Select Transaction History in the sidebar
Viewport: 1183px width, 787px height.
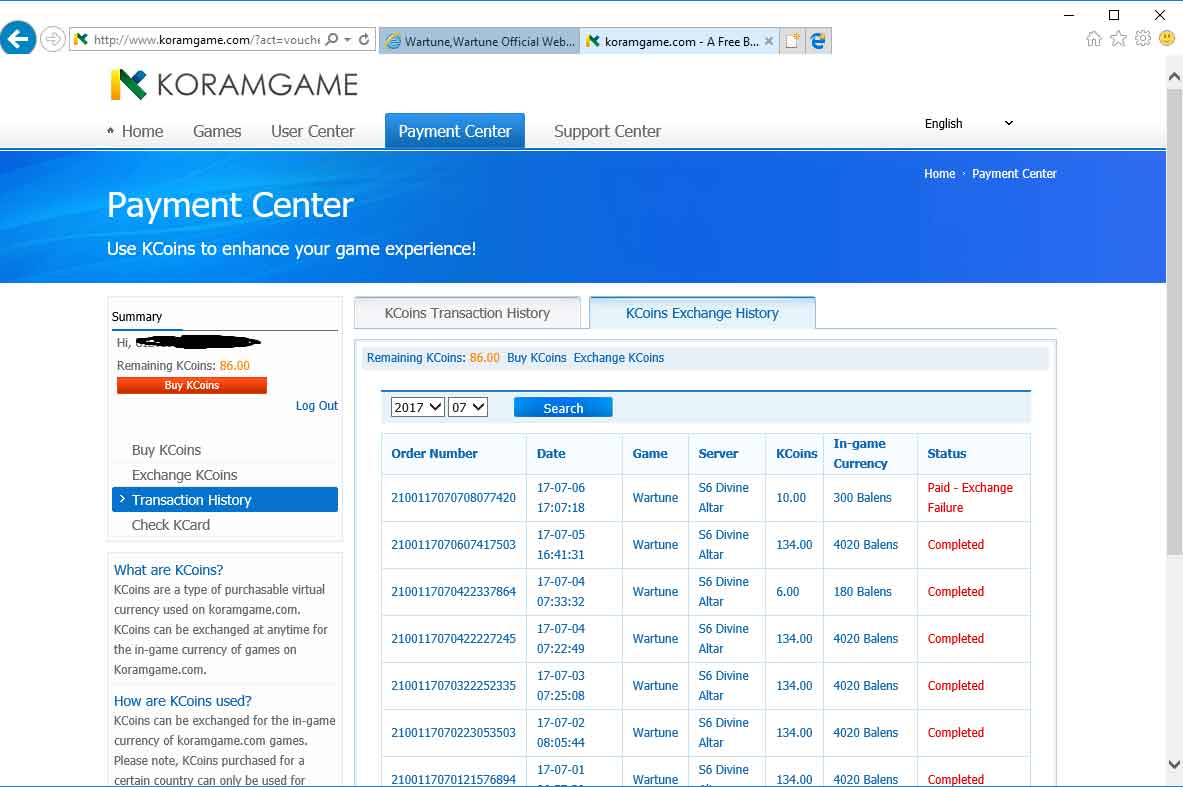click(225, 500)
